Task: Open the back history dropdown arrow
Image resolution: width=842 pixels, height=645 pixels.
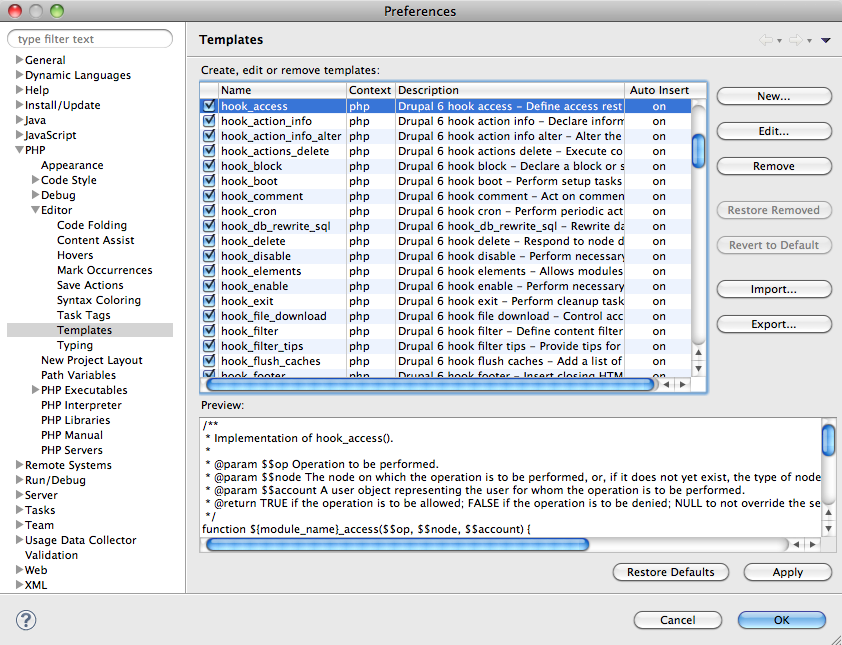Action: 779,41
